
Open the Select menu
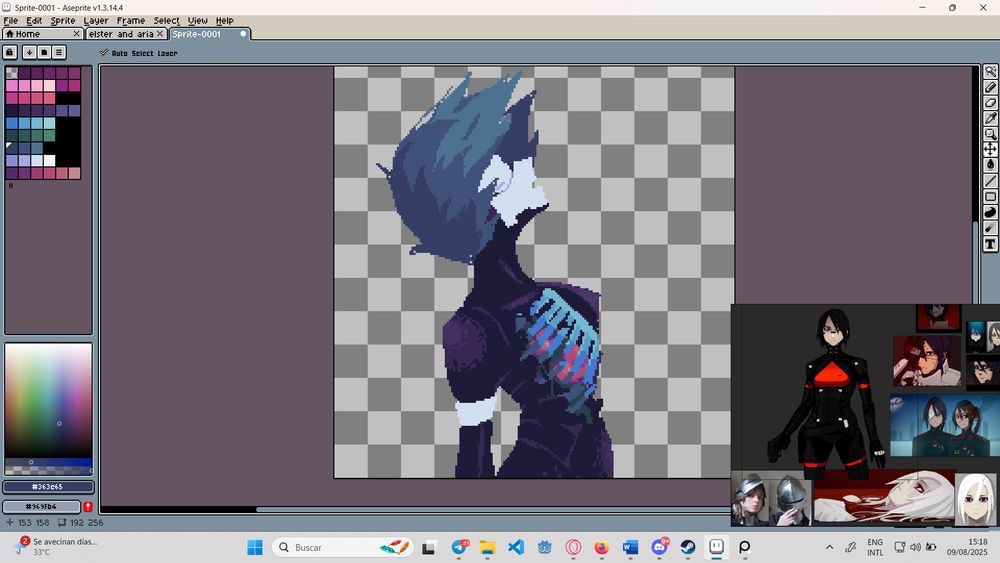tap(166, 20)
